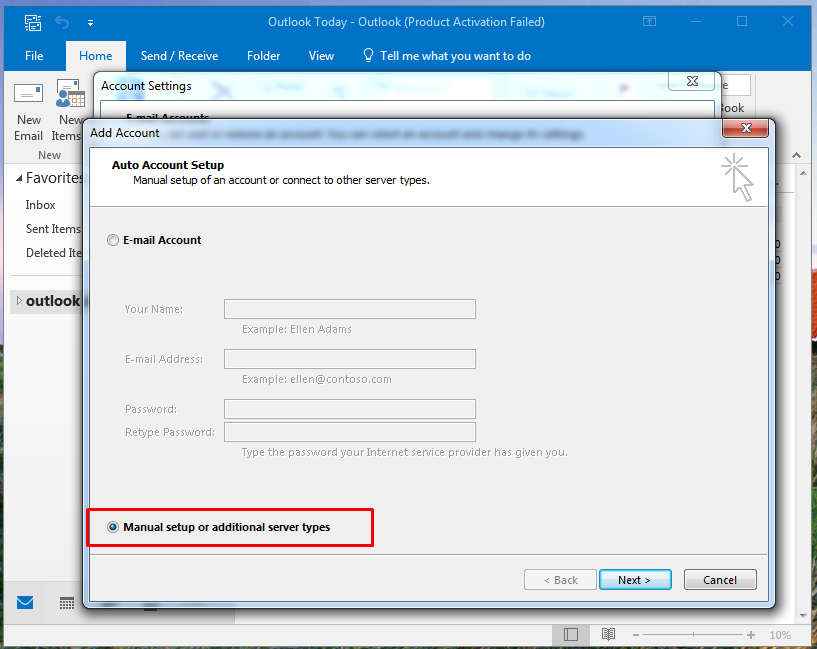Open the View ribbon tab

321,56
